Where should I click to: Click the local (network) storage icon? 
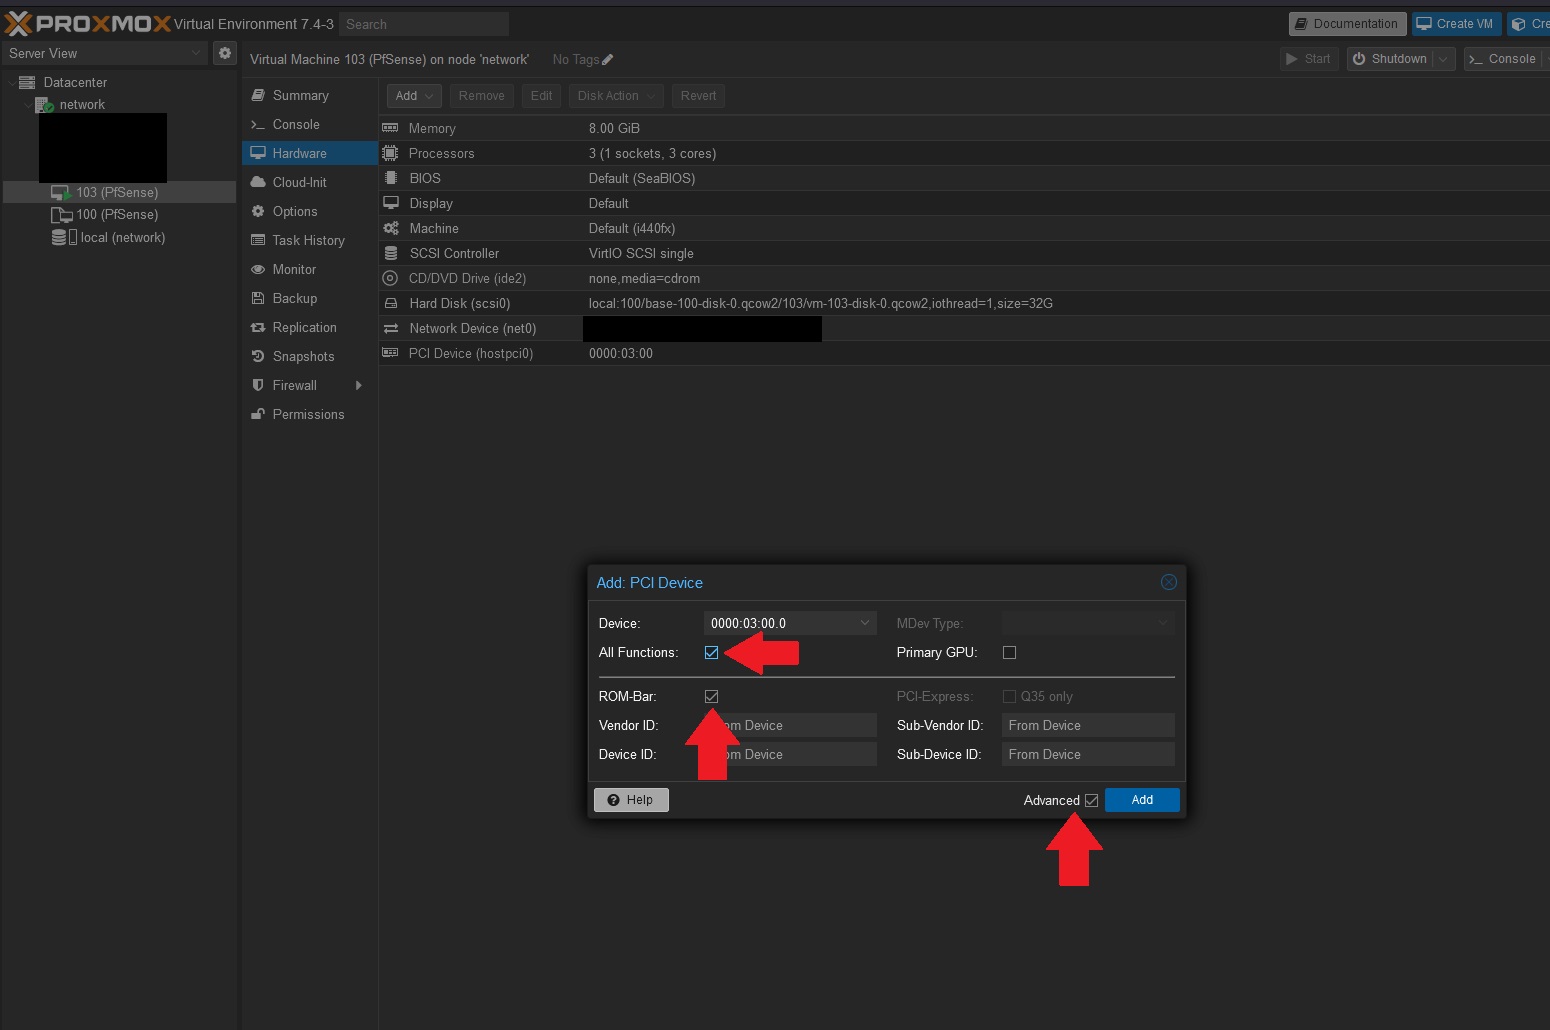[x=64, y=237]
